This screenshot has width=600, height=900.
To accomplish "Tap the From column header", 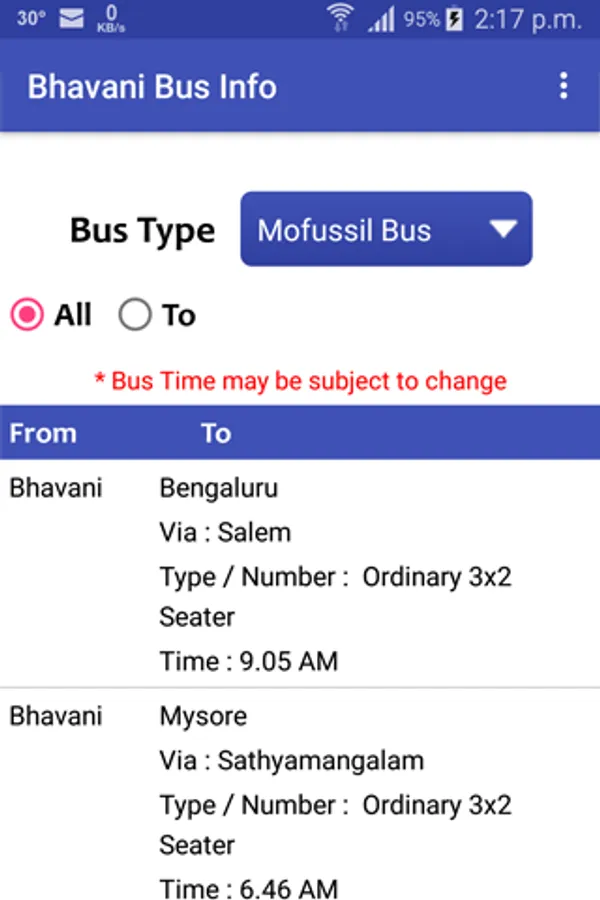I will [x=43, y=433].
